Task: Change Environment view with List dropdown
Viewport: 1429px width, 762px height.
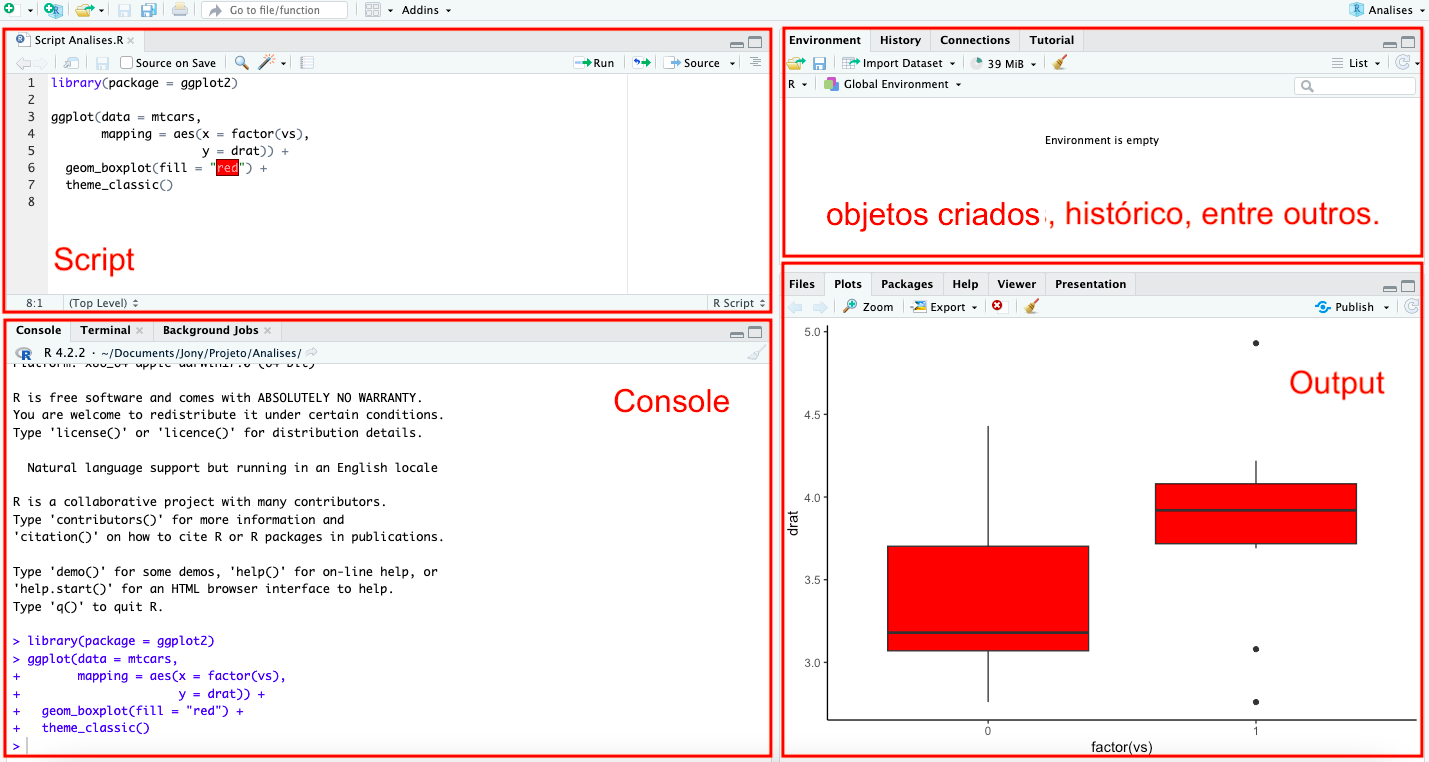Action: click(1357, 63)
